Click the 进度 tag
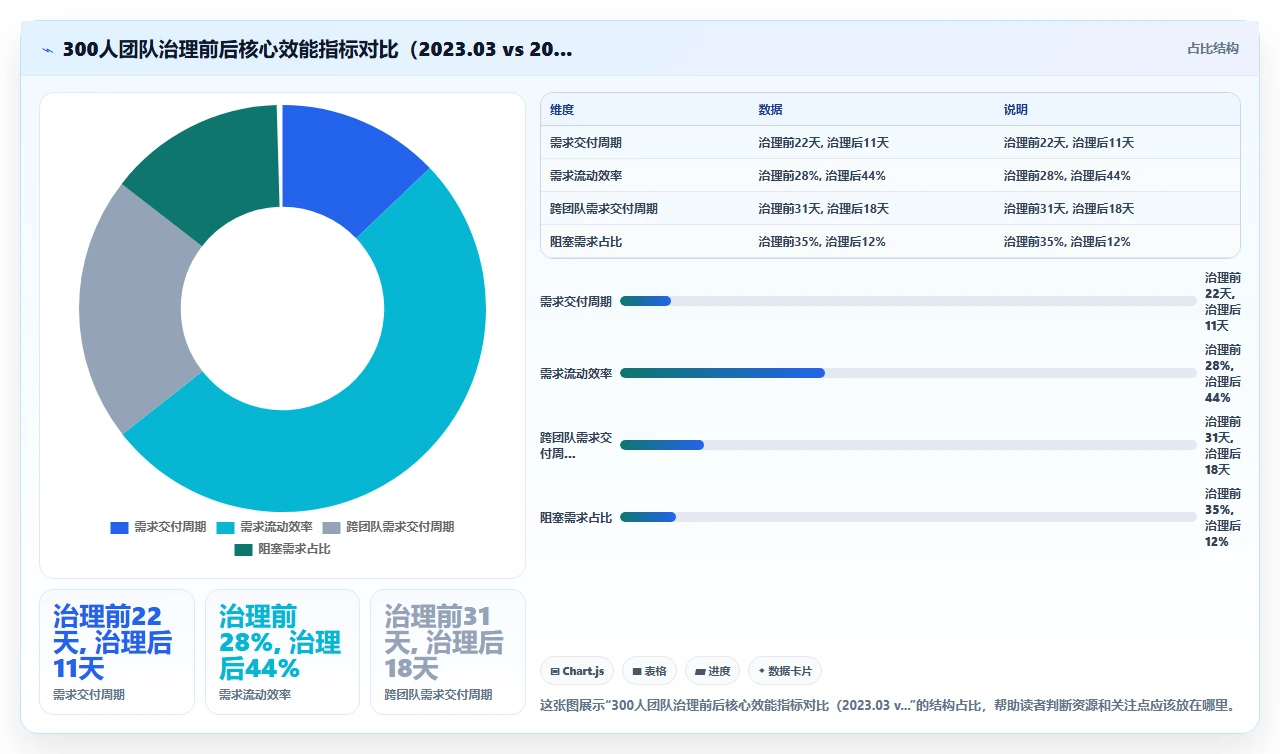1280x754 pixels. pyautogui.click(x=712, y=671)
